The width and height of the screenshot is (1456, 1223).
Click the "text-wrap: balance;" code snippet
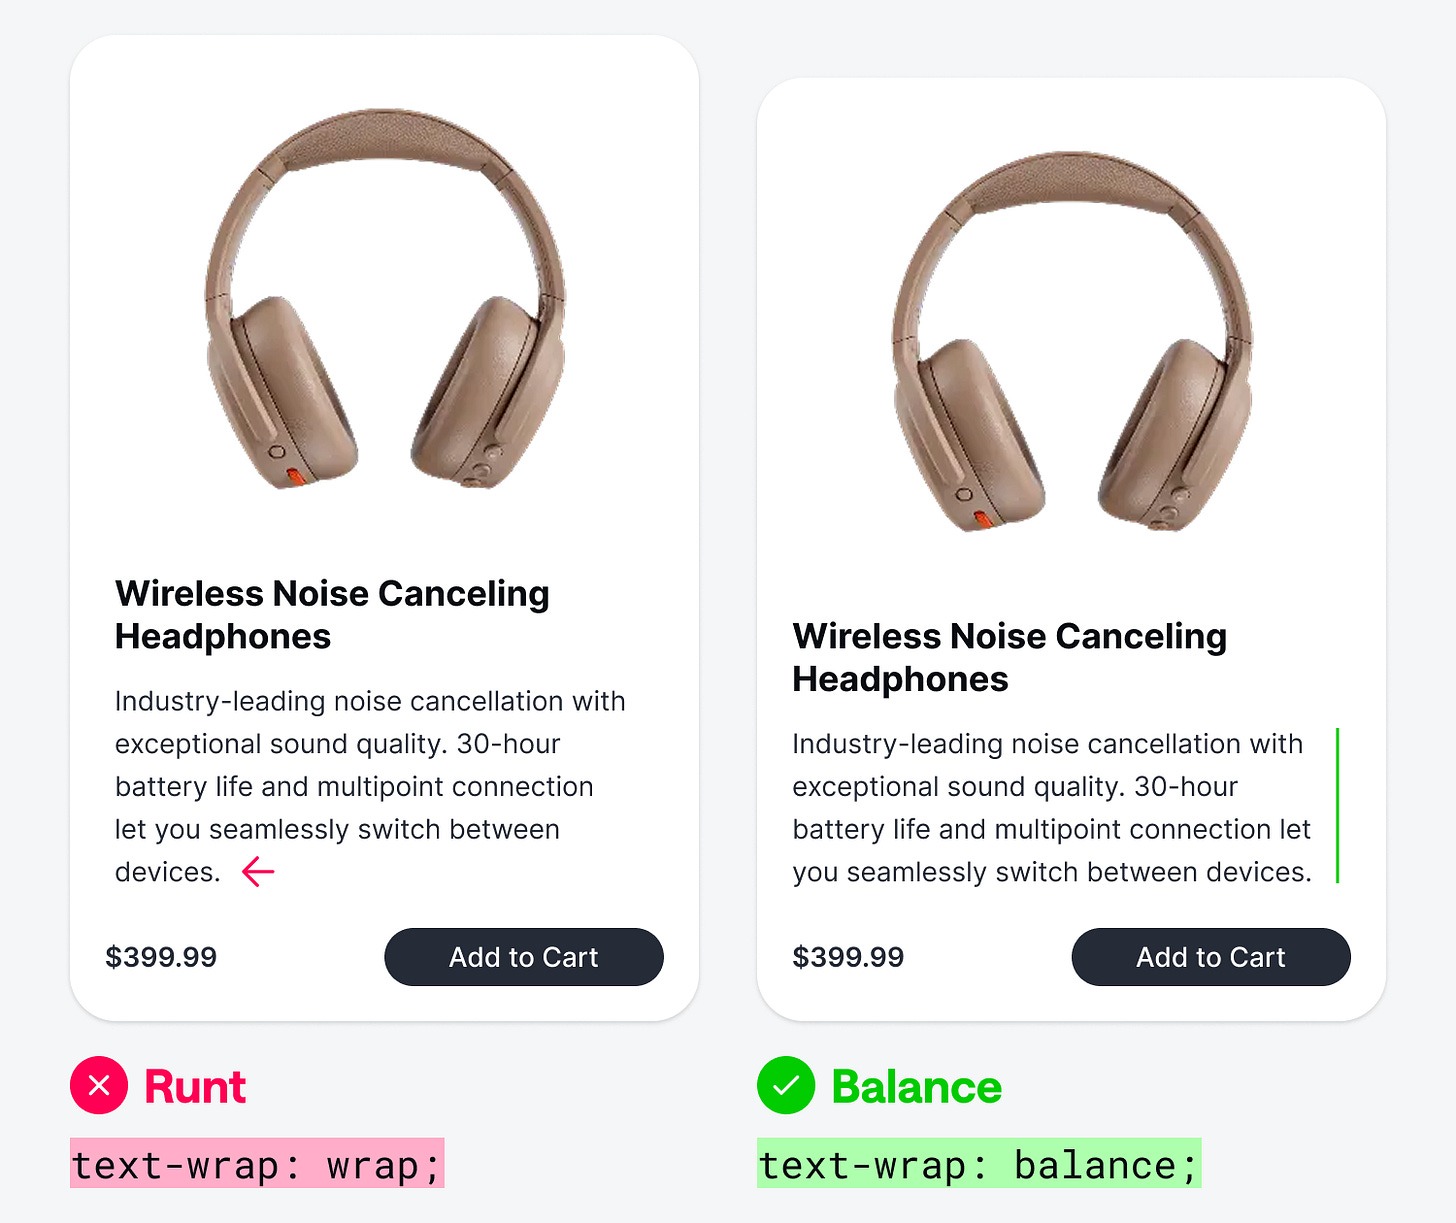point(978,1165)
